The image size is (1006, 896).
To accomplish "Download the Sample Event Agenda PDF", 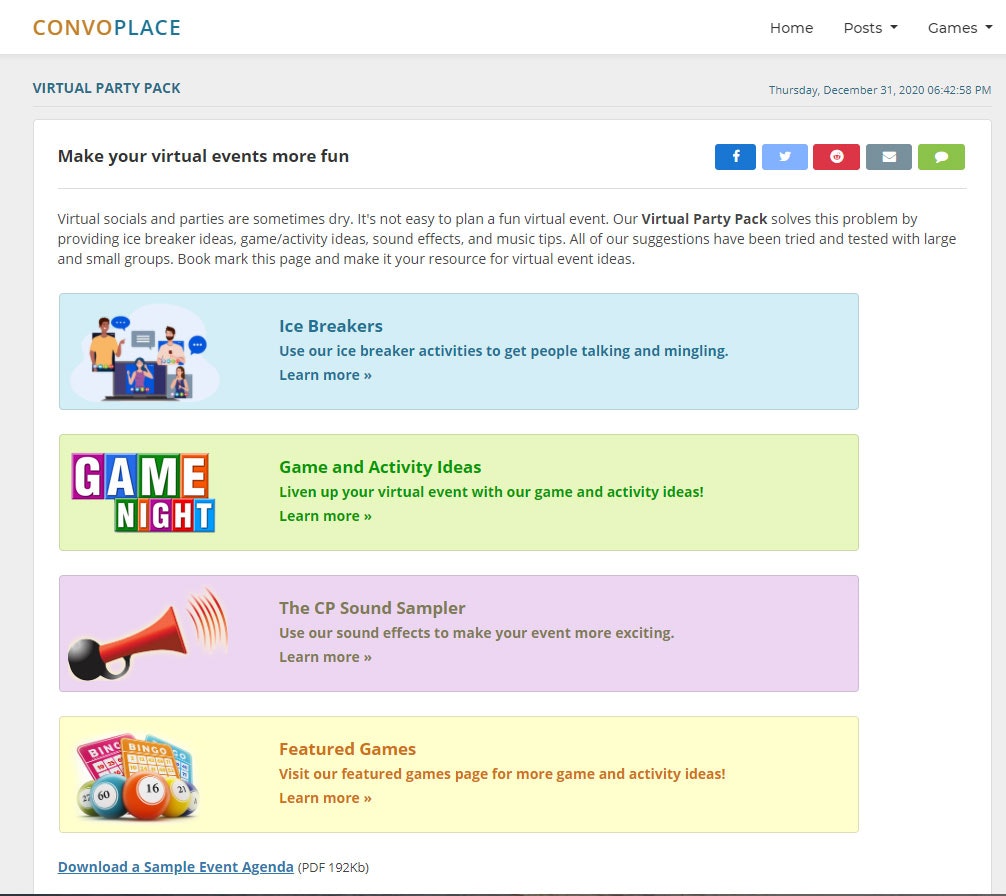I will [x=175, y=866].
